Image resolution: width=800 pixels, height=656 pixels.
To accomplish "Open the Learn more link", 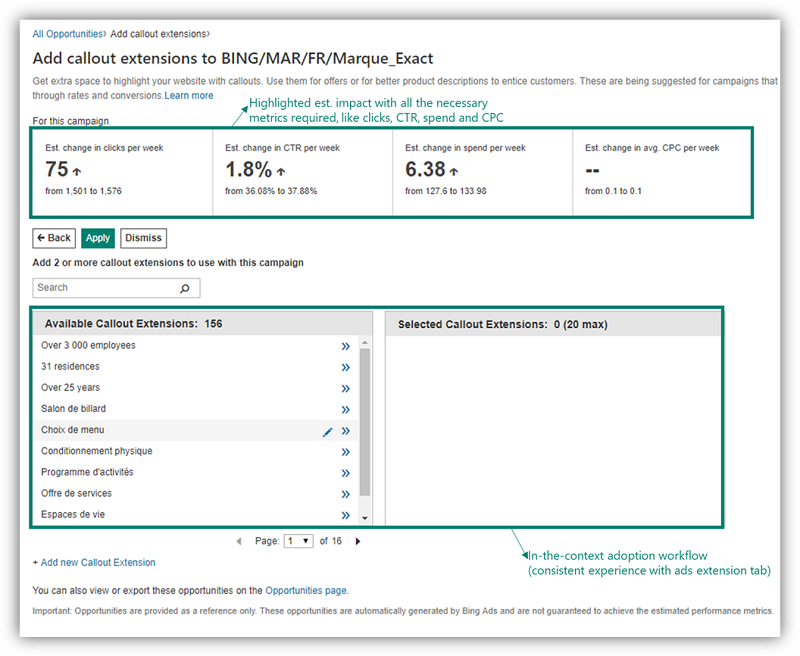I will [189, 95].
